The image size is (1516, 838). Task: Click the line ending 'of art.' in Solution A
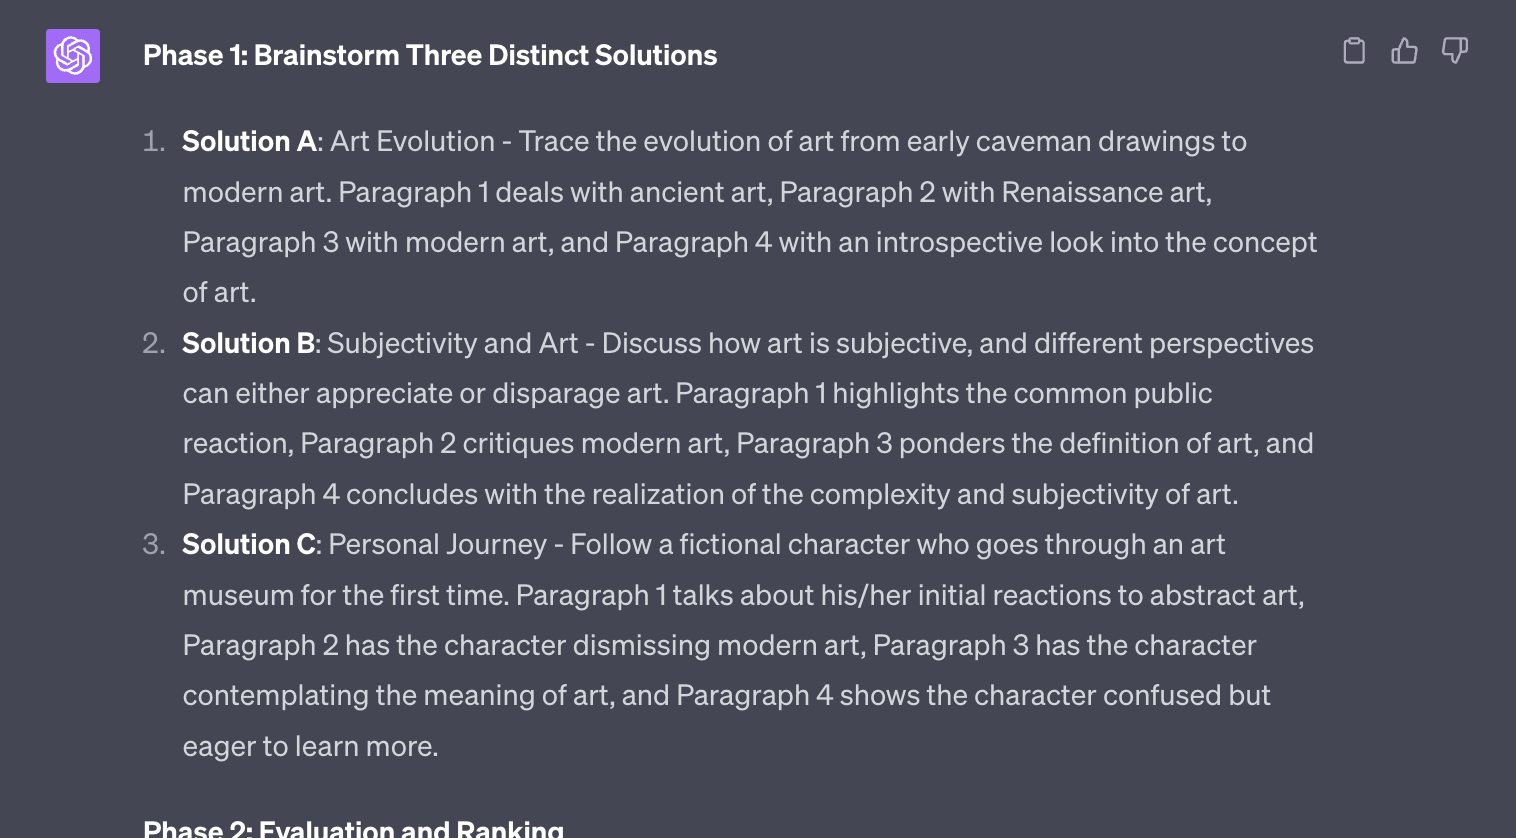pos(219,293)
